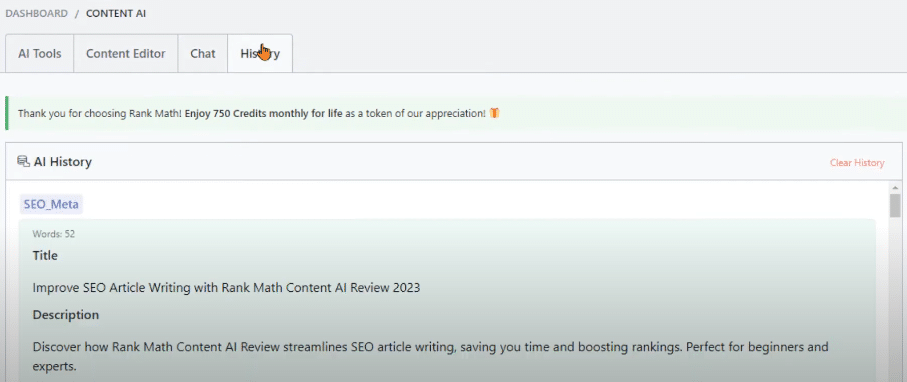Click the Clear History link
Screen dimensions: 907x382
[857, 163]
